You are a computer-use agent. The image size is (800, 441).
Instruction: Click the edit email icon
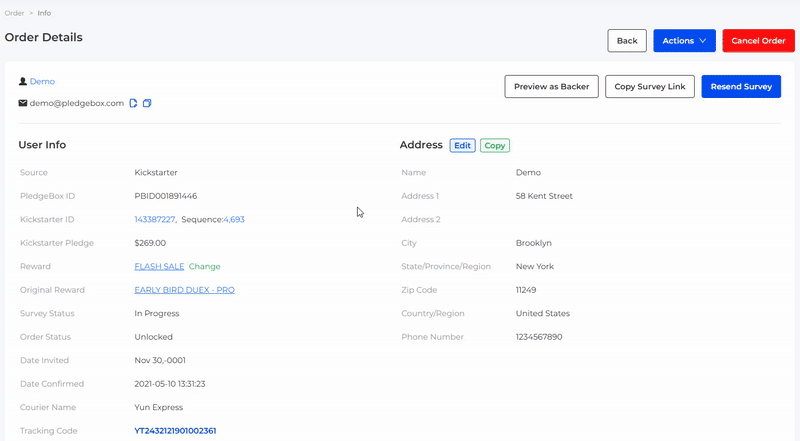(134, 103)
